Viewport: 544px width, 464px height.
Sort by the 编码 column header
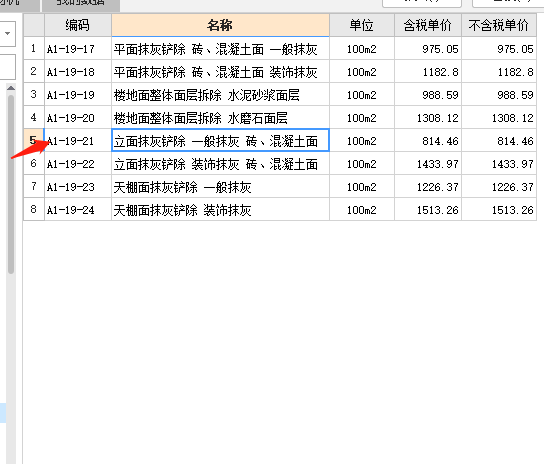78,25
